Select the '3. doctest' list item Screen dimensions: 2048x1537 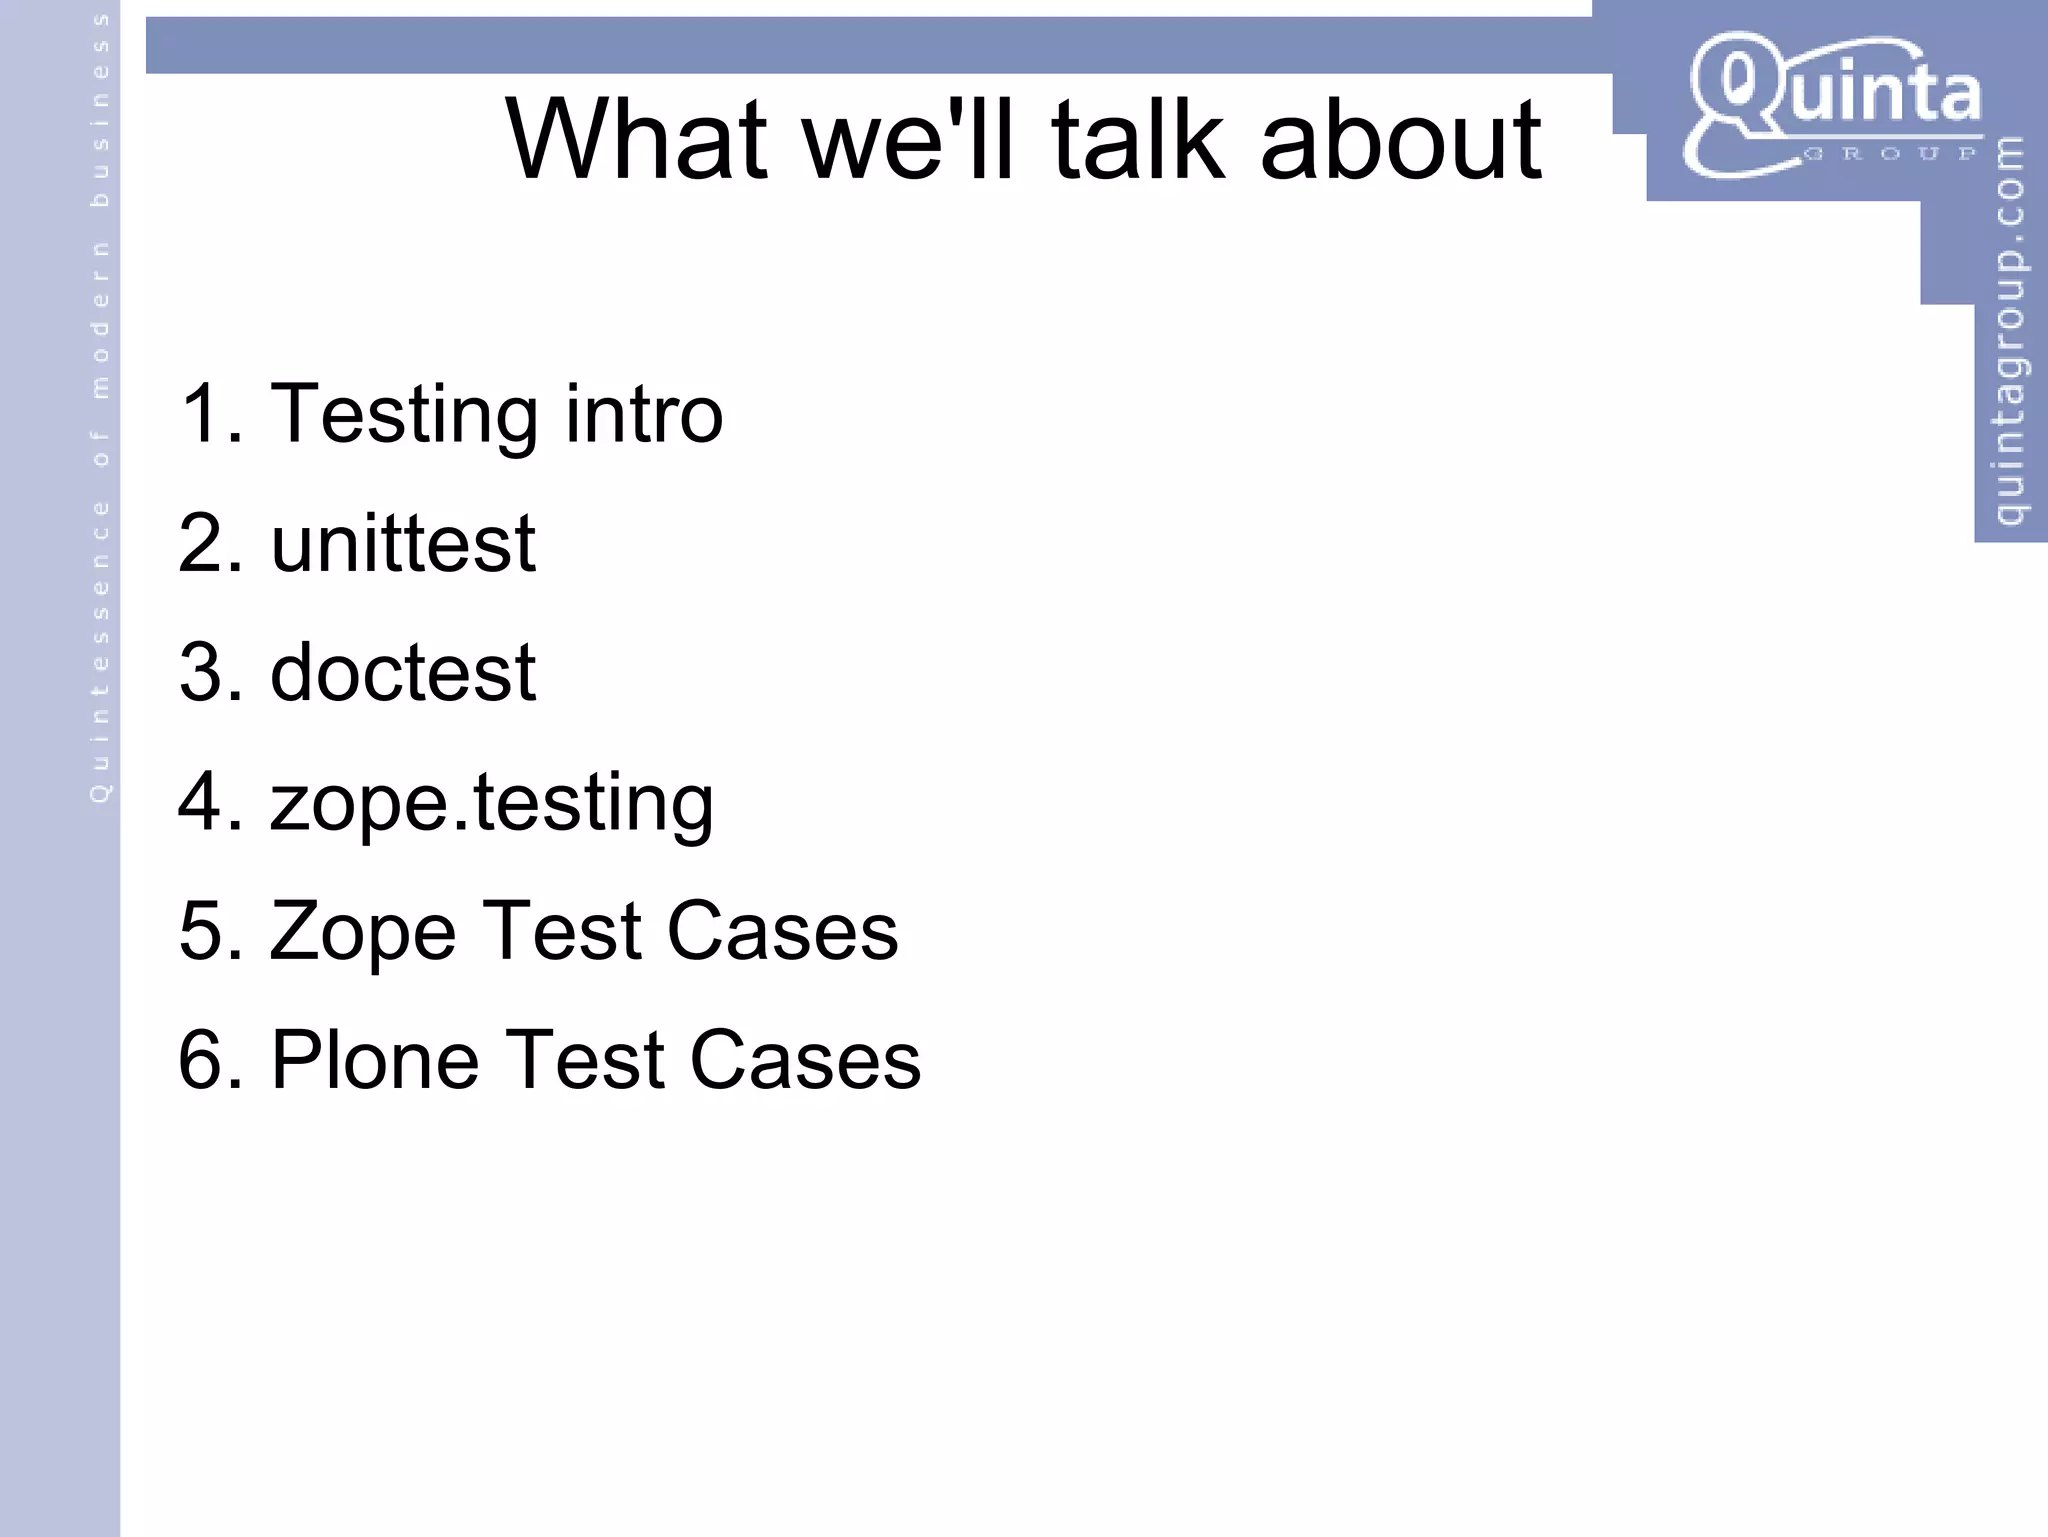(357, 672)
